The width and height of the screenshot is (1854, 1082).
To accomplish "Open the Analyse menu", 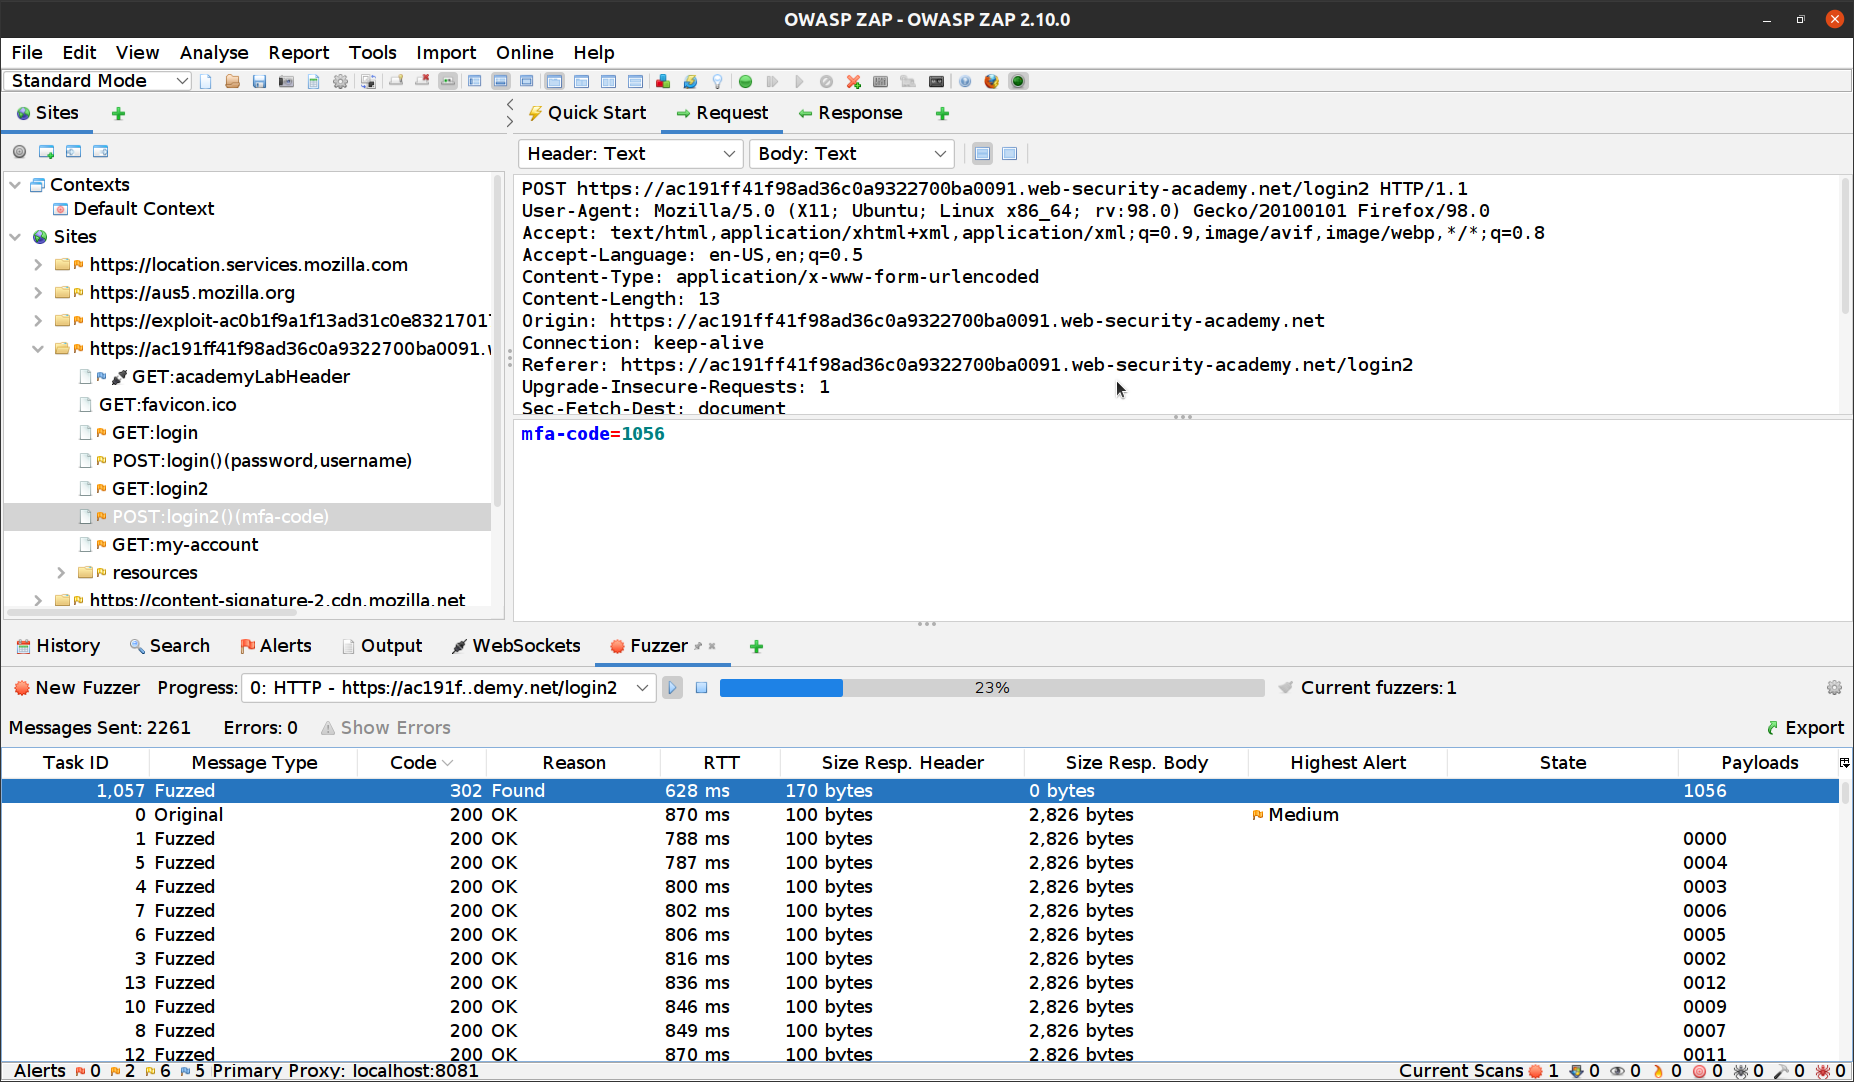I will (213, 53).
